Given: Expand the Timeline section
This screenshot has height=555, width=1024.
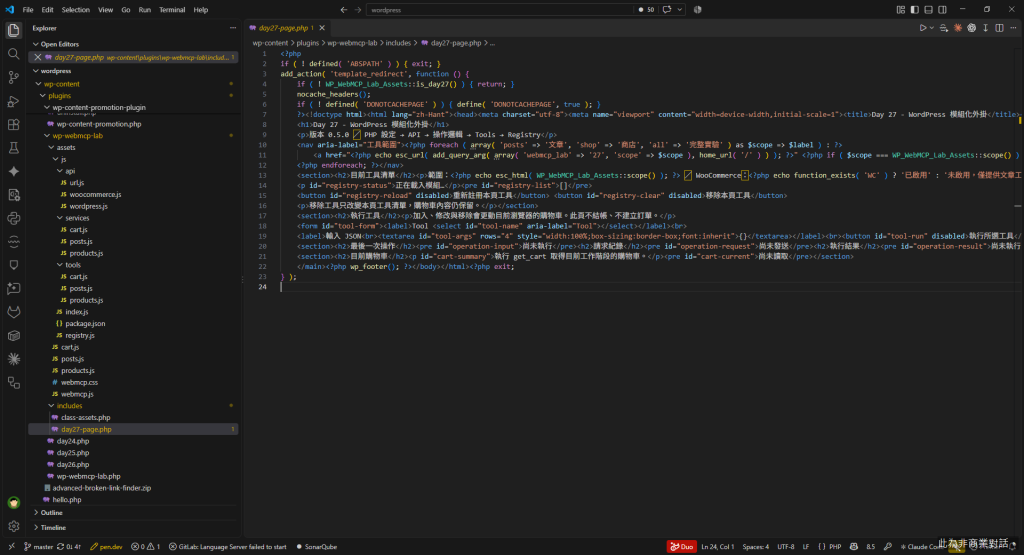Looking at the screenshot, I should pyautogui.click(x=52, y=528).
